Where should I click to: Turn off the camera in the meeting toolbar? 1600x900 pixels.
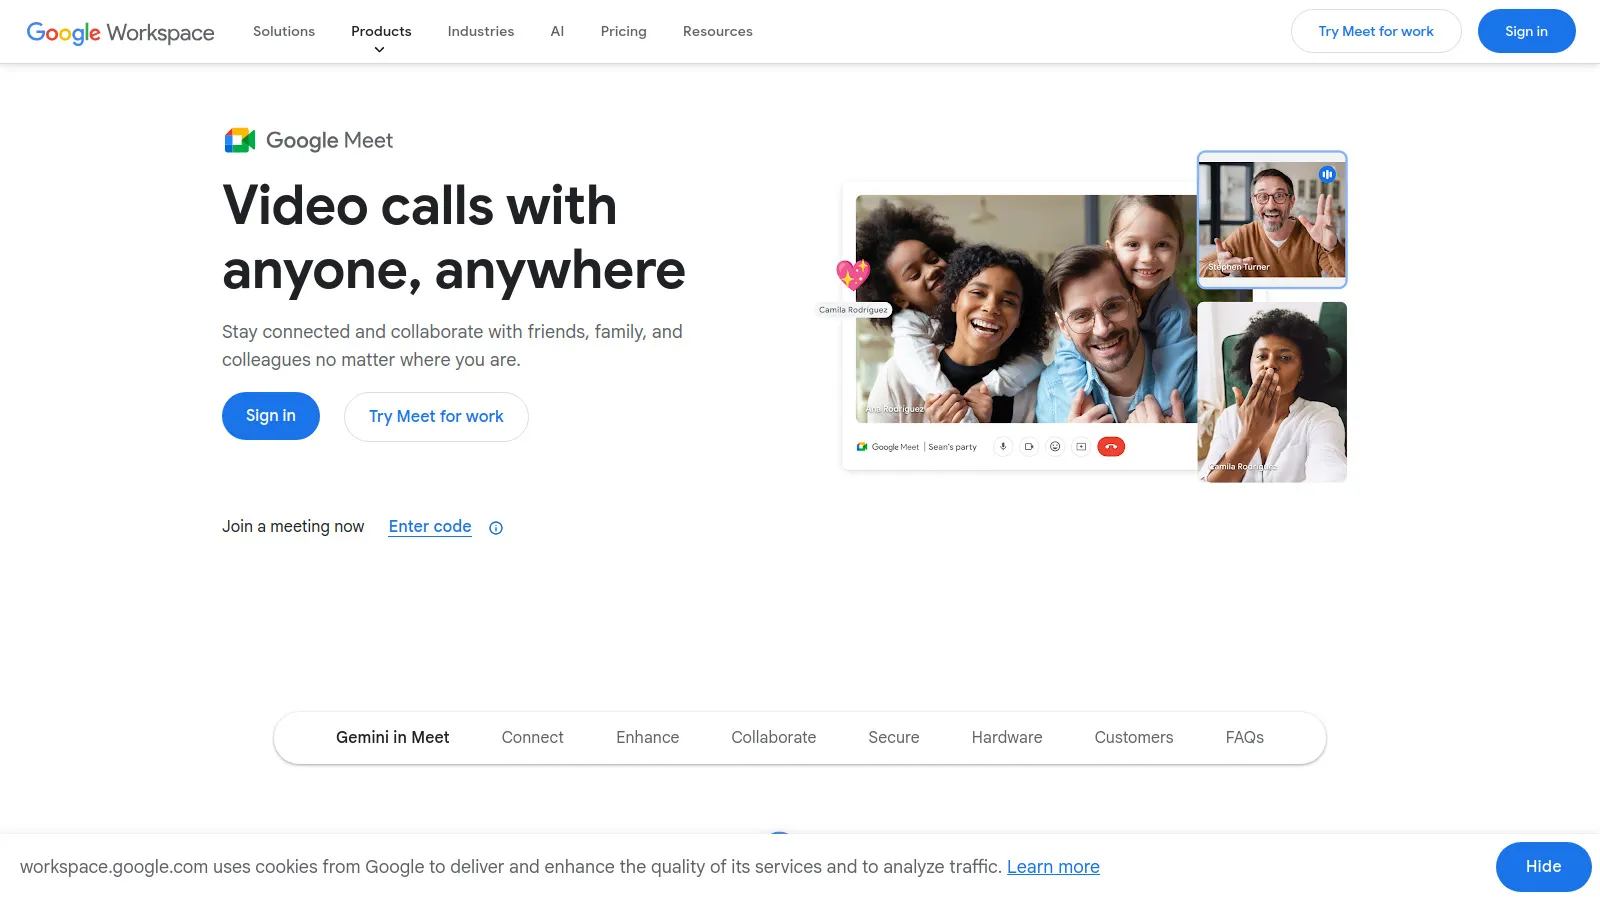tap(1029, 446)
